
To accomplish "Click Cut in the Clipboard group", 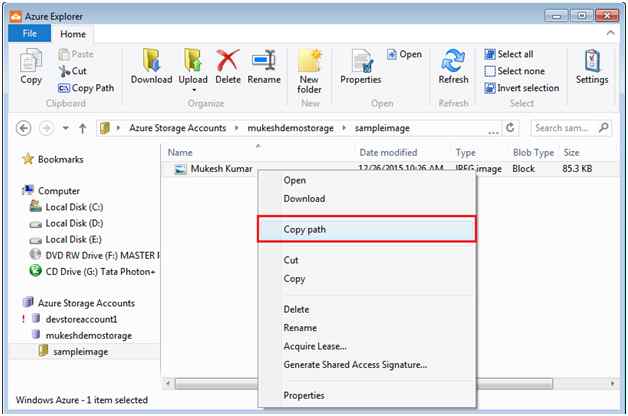I will pyautogui.click(x=72, y=71).
